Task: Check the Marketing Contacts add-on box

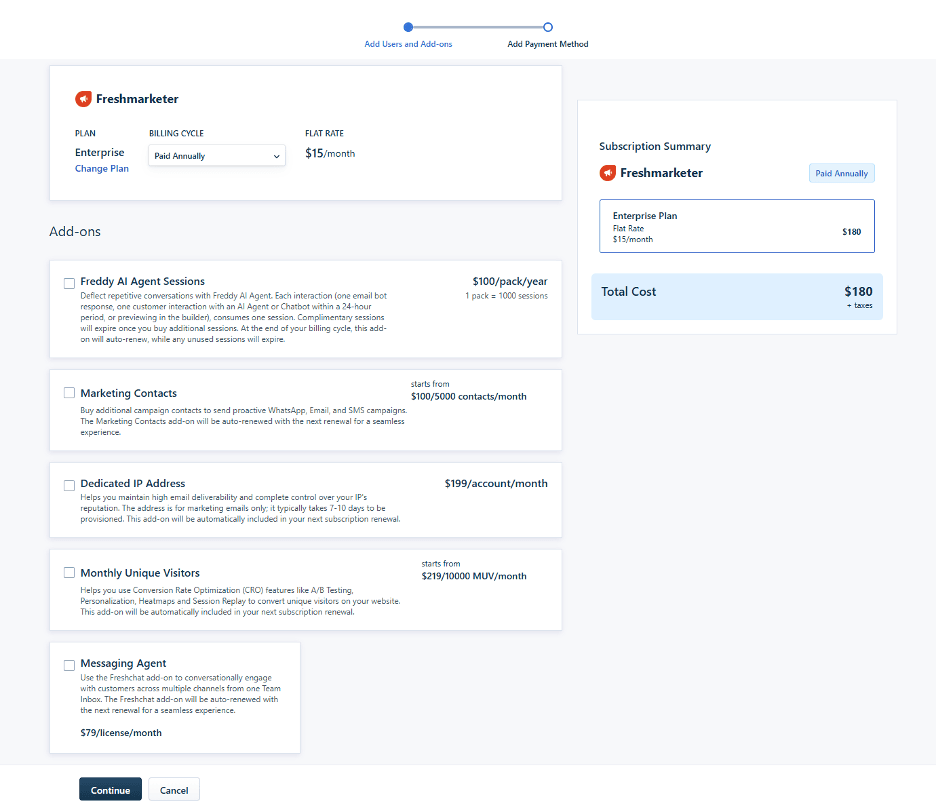Action: pos(70,393)
